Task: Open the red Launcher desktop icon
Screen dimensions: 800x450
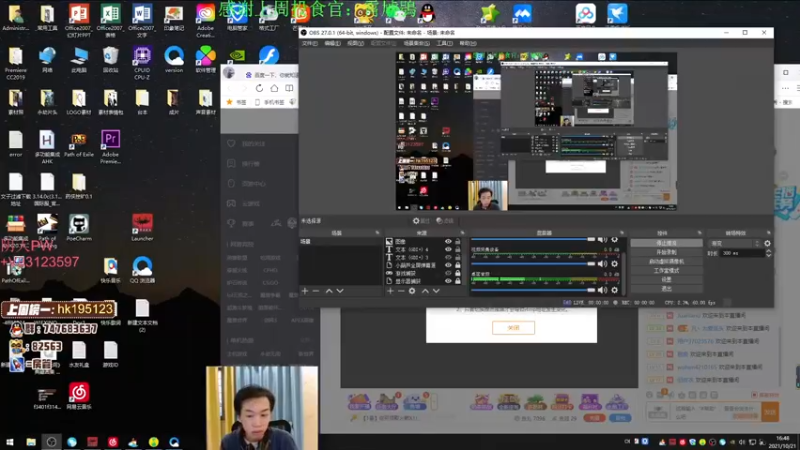Action: point(142,228)
